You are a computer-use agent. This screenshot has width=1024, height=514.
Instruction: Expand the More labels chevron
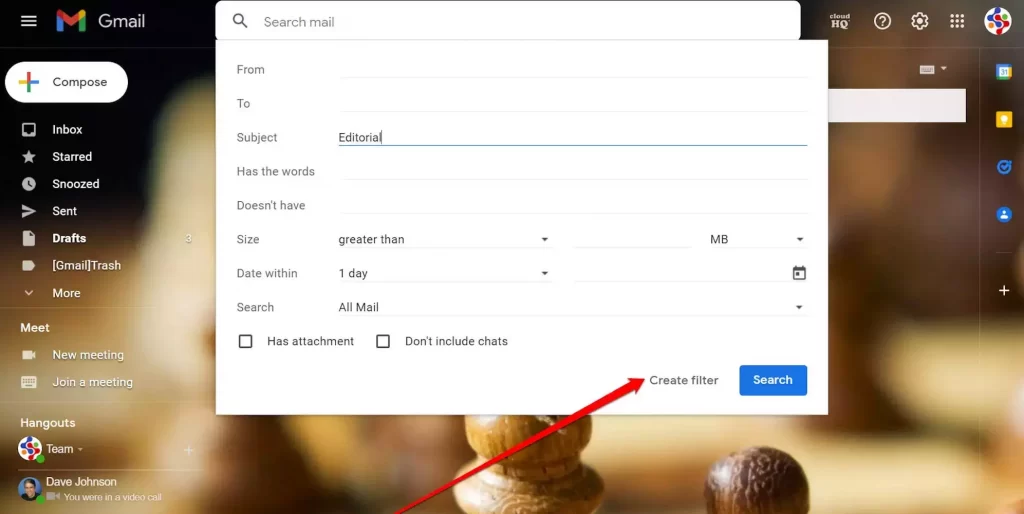tap(29, 293)
